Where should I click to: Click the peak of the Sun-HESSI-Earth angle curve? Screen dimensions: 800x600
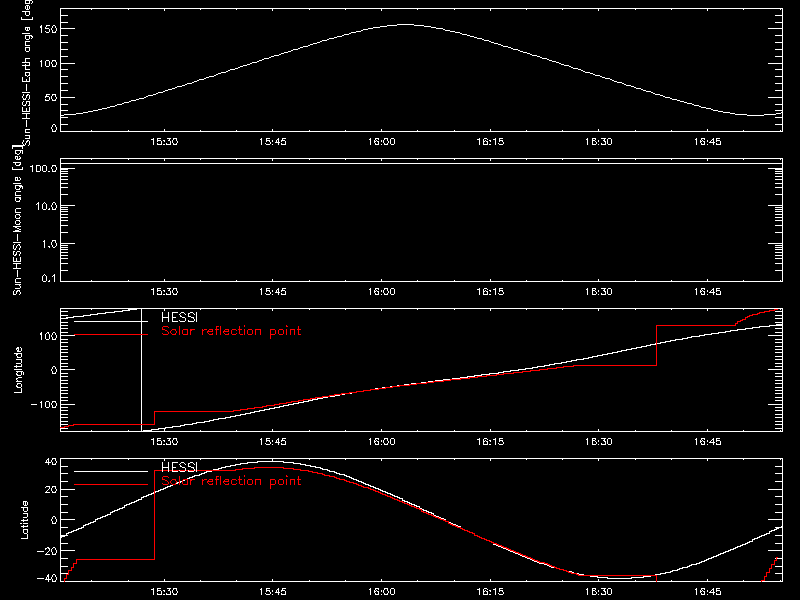[406, 24]
